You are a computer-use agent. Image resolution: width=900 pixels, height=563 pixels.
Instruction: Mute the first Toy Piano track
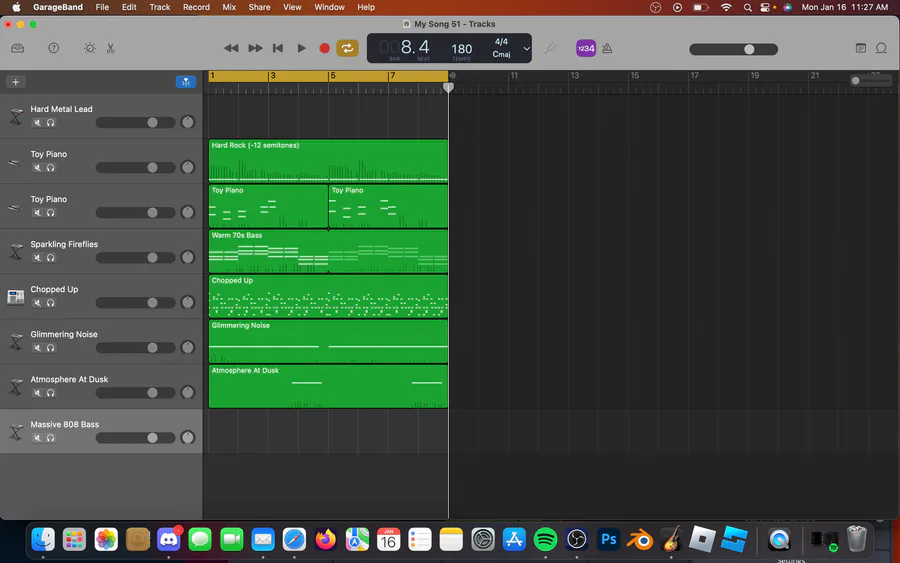(37, 168)
